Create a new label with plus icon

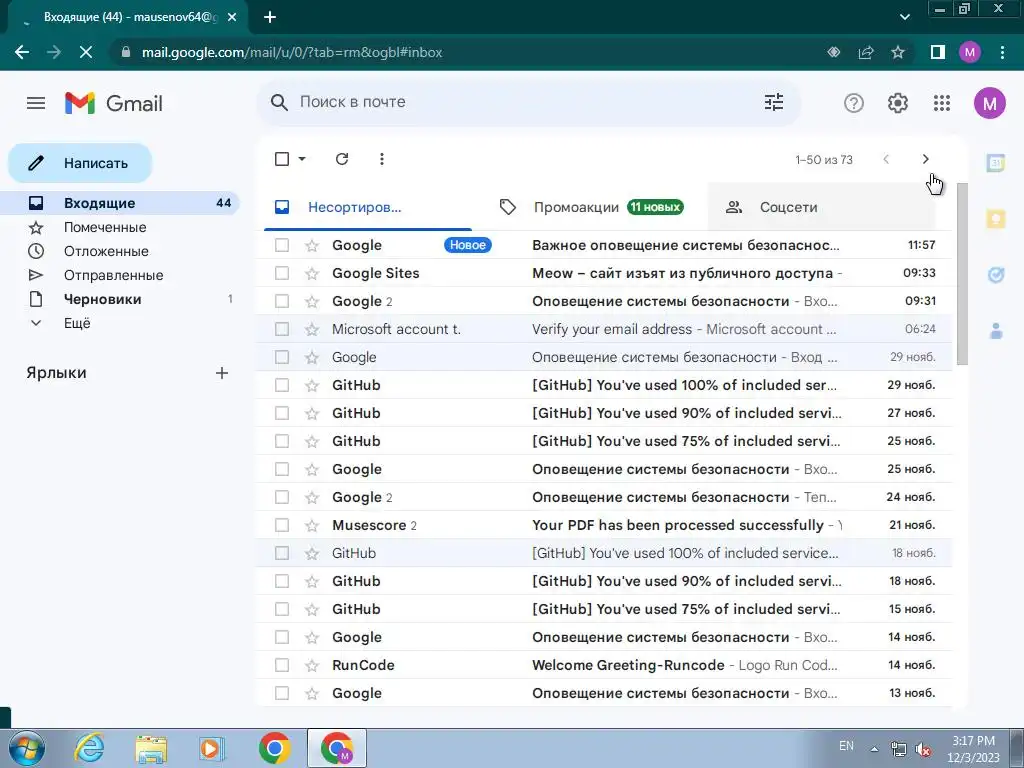[222, 373]
